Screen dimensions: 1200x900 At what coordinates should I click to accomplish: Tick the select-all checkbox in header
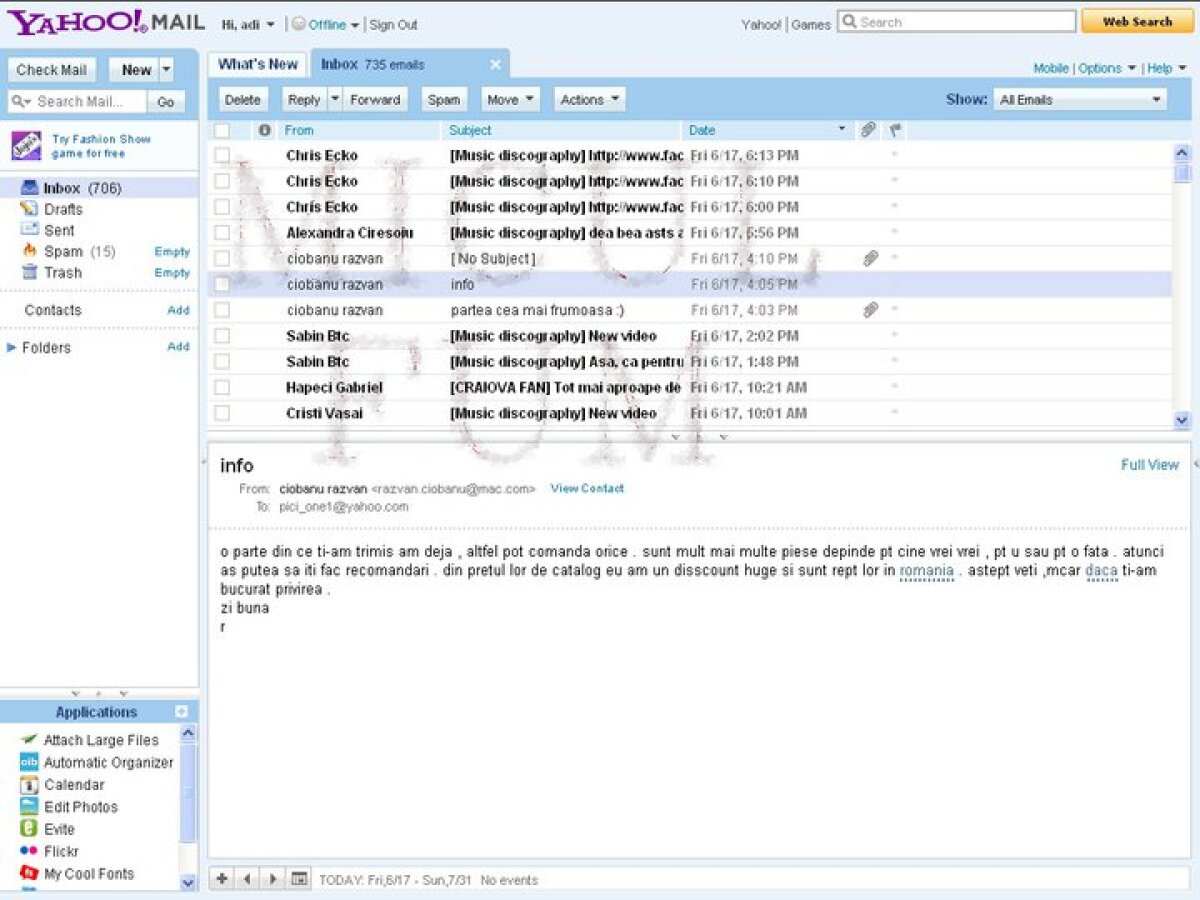pos(222,130)
